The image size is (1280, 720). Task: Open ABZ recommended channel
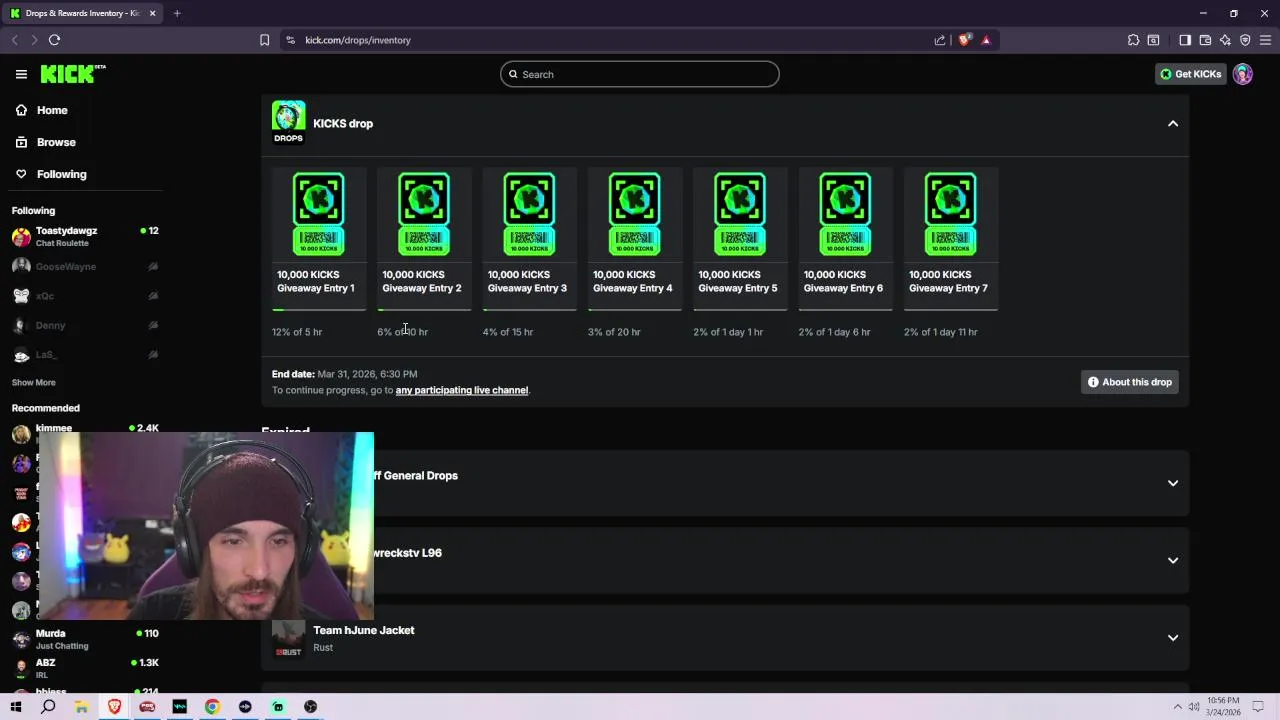pyautogui.click(x=85, y=668)
